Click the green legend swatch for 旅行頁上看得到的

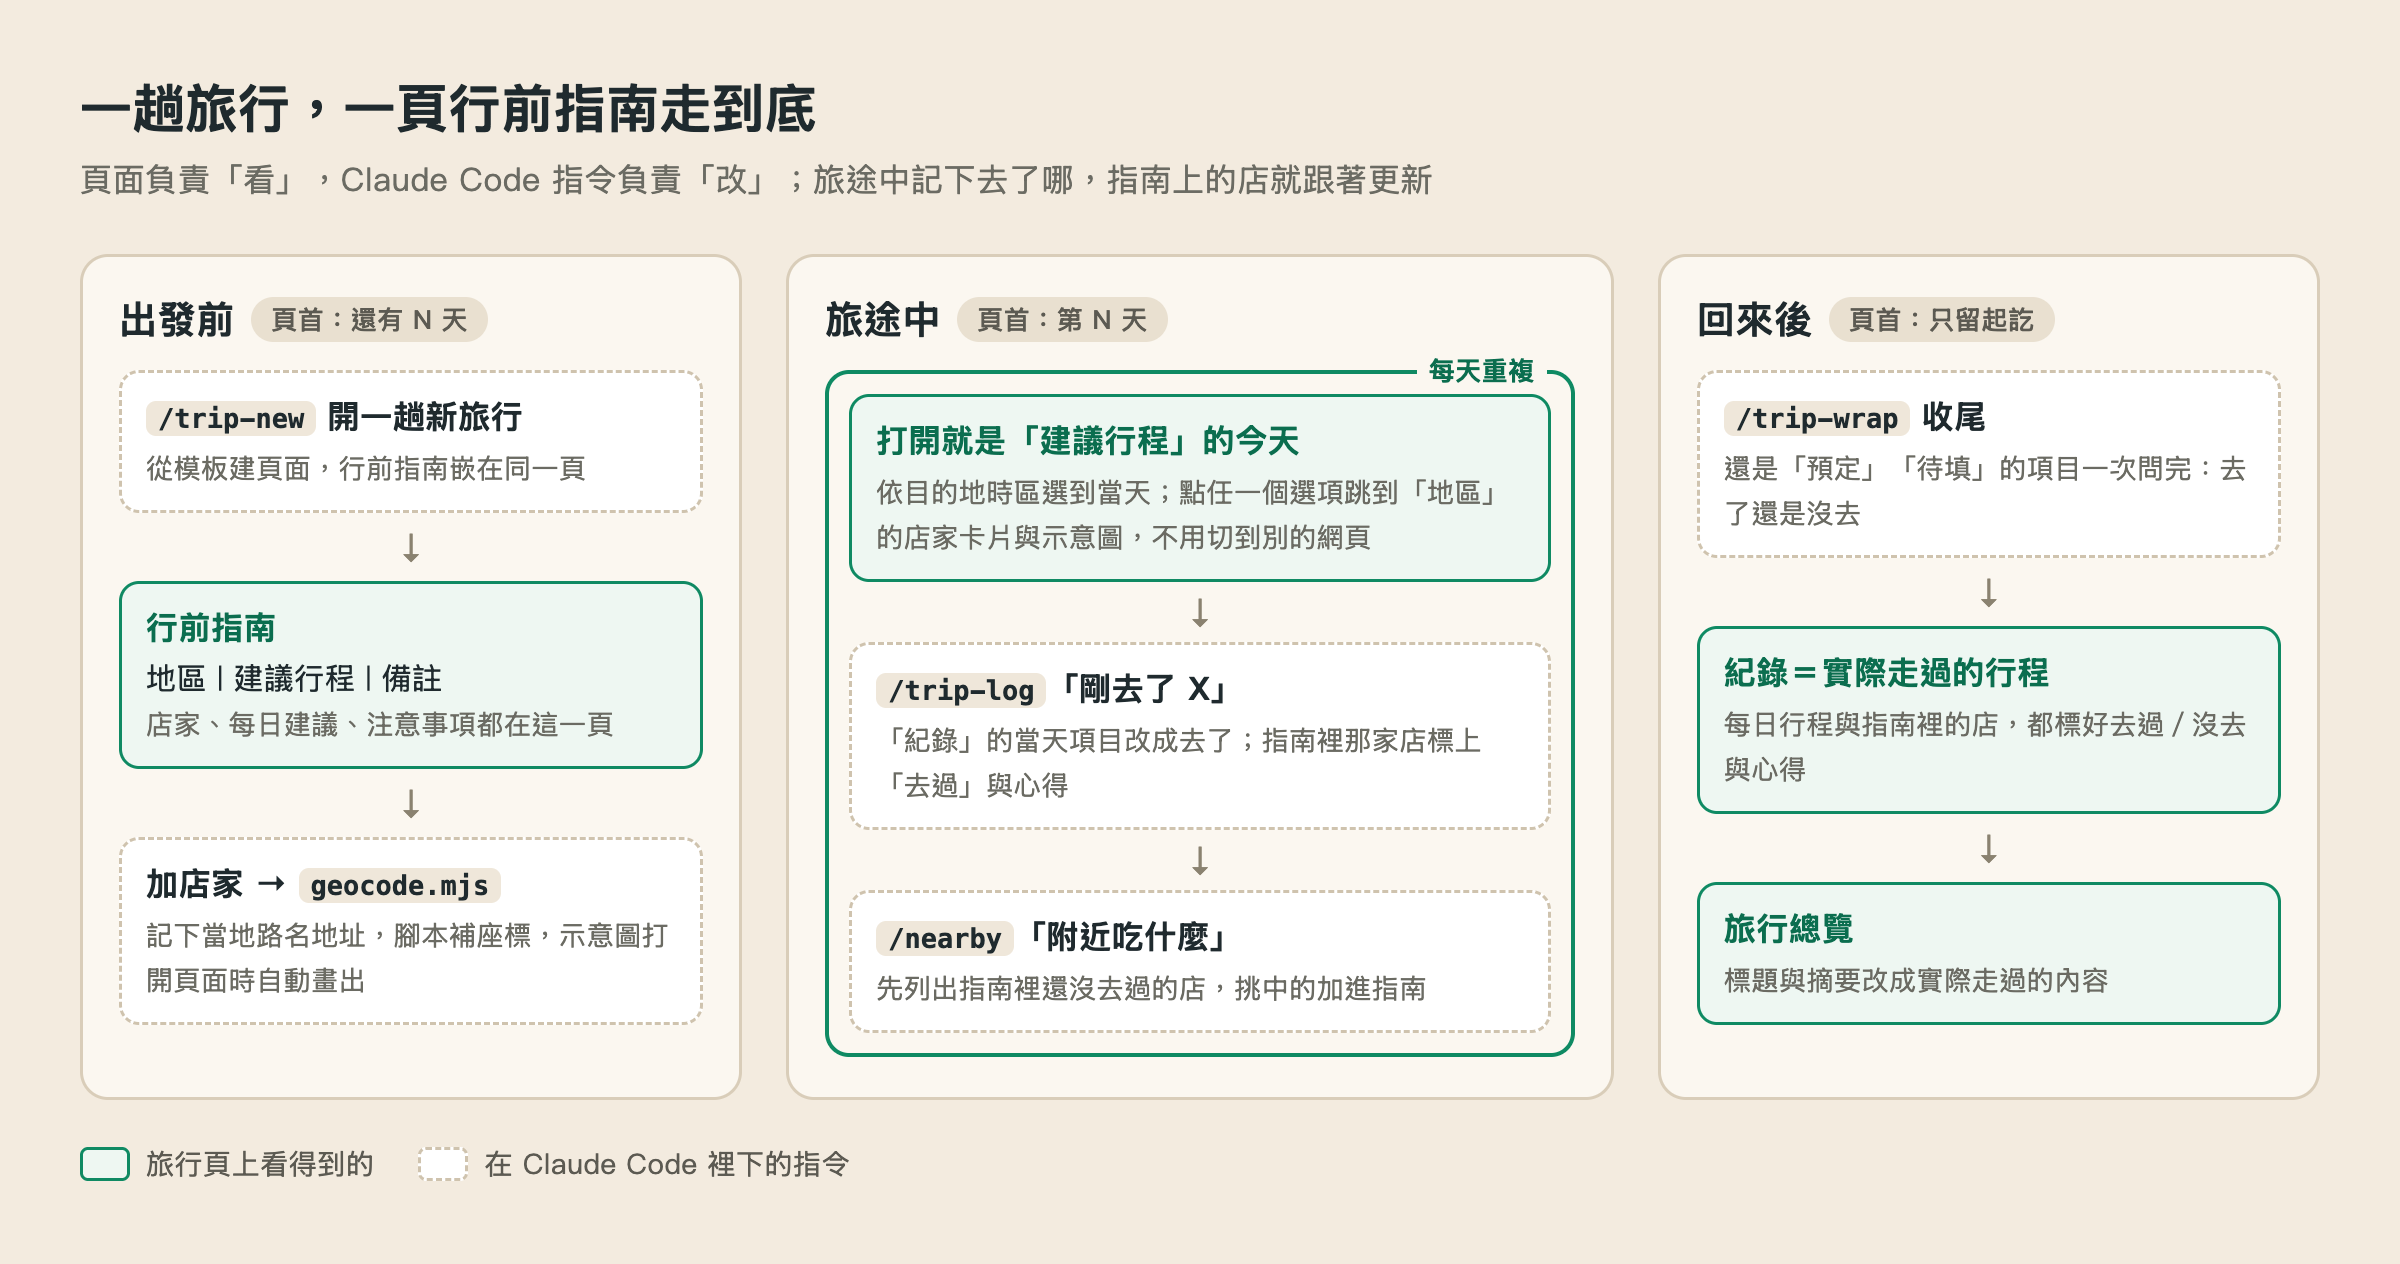point(105,1164)
